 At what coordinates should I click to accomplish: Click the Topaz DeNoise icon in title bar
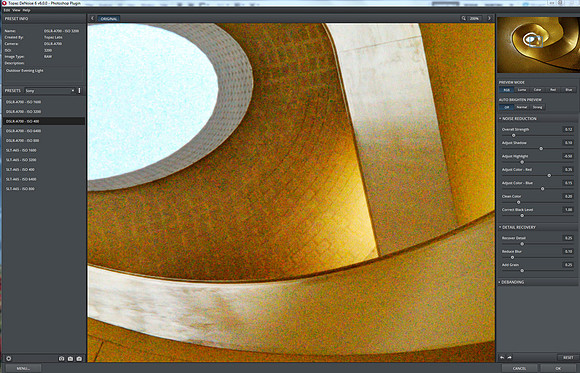(4, 3)
